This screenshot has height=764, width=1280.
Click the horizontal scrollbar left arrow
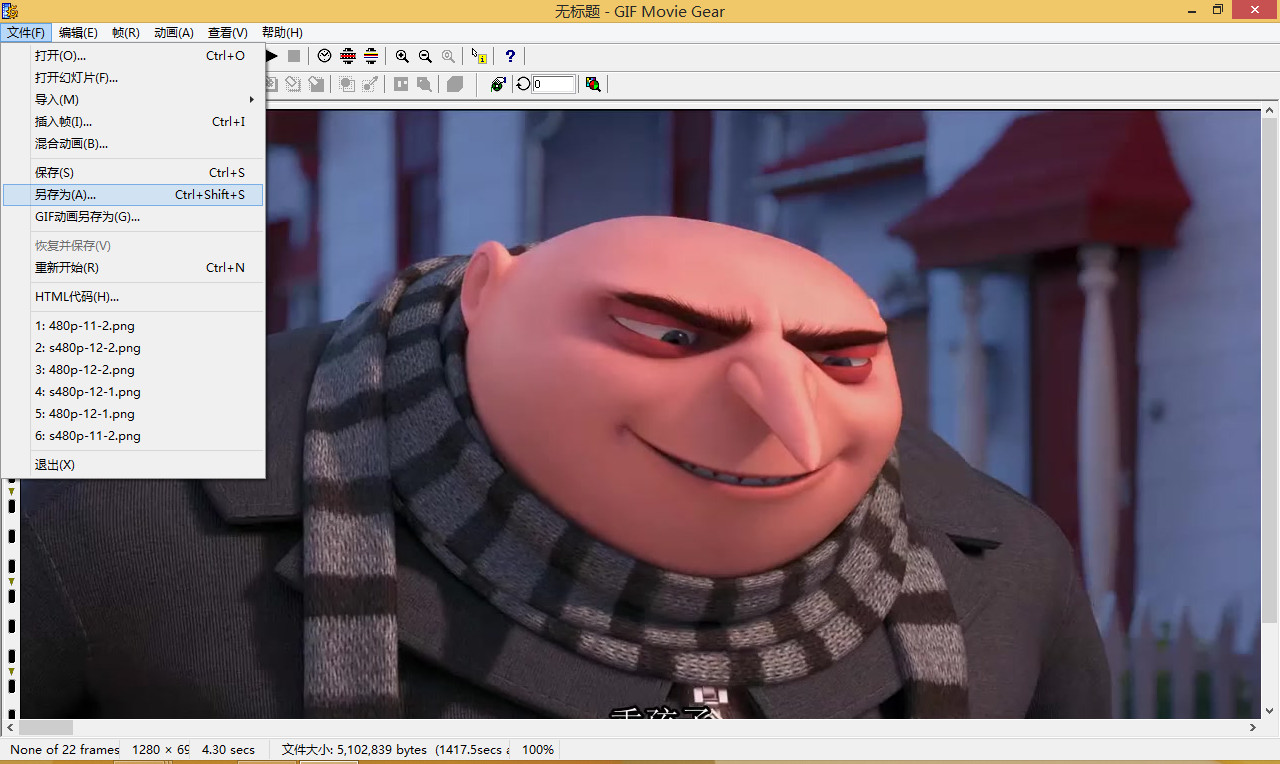[9, 728]
